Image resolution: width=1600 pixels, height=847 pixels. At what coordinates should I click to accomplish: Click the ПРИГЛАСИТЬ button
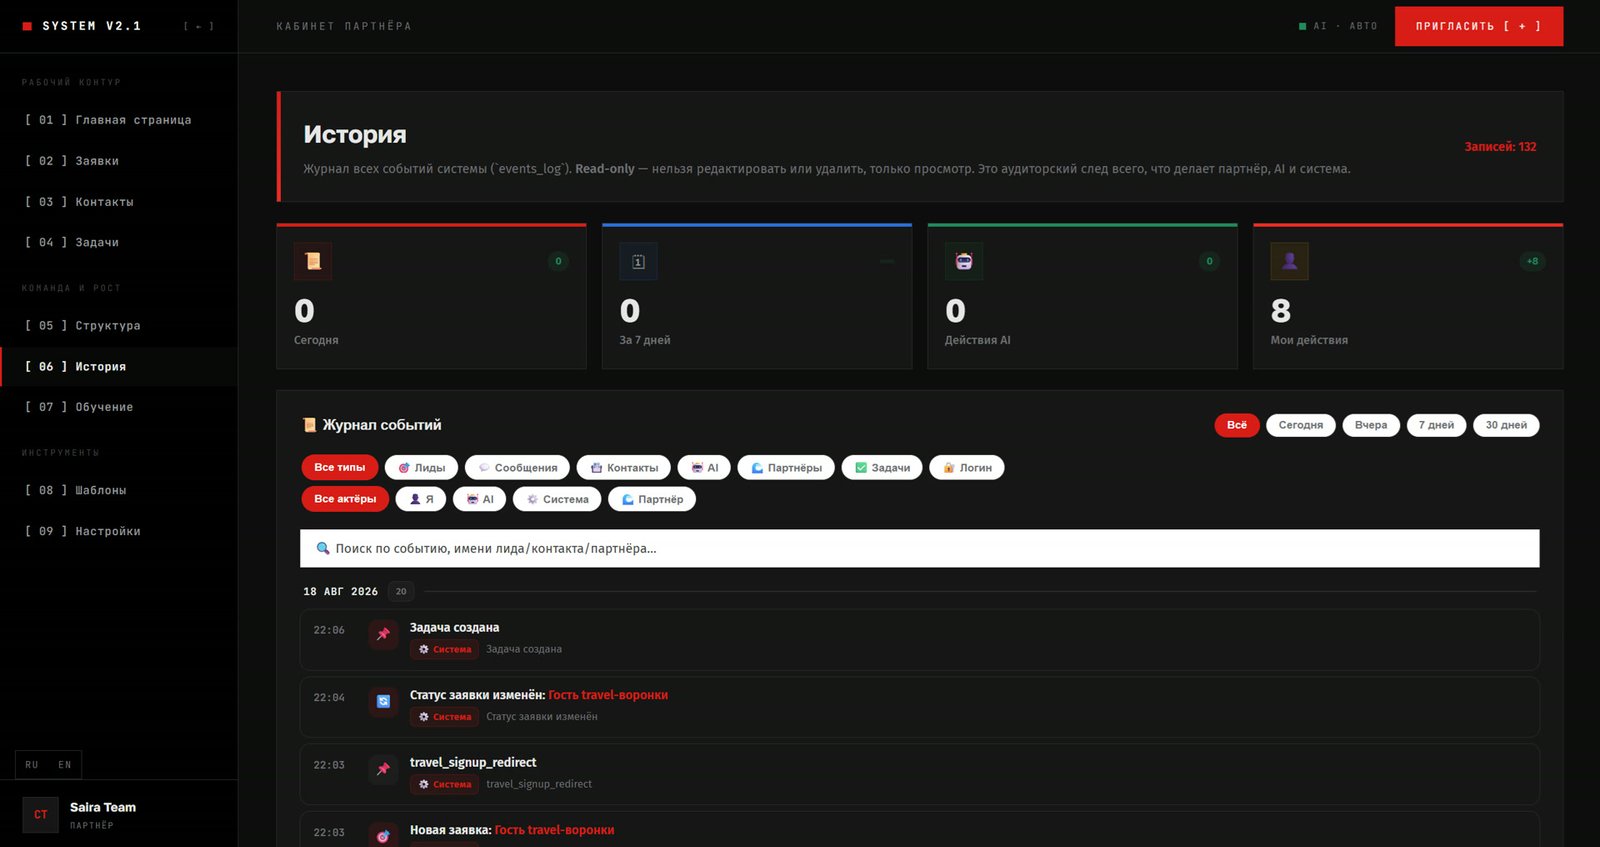click(1478, 26)
